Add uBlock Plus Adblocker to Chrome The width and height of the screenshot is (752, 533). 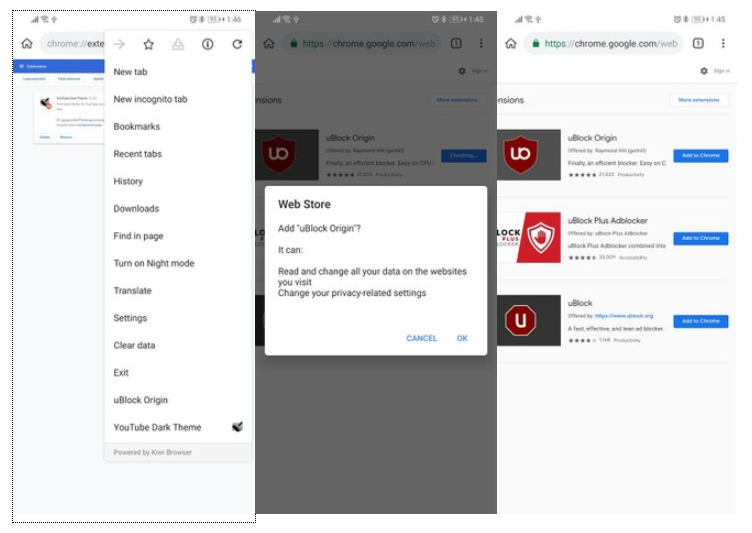coord(701,238)
